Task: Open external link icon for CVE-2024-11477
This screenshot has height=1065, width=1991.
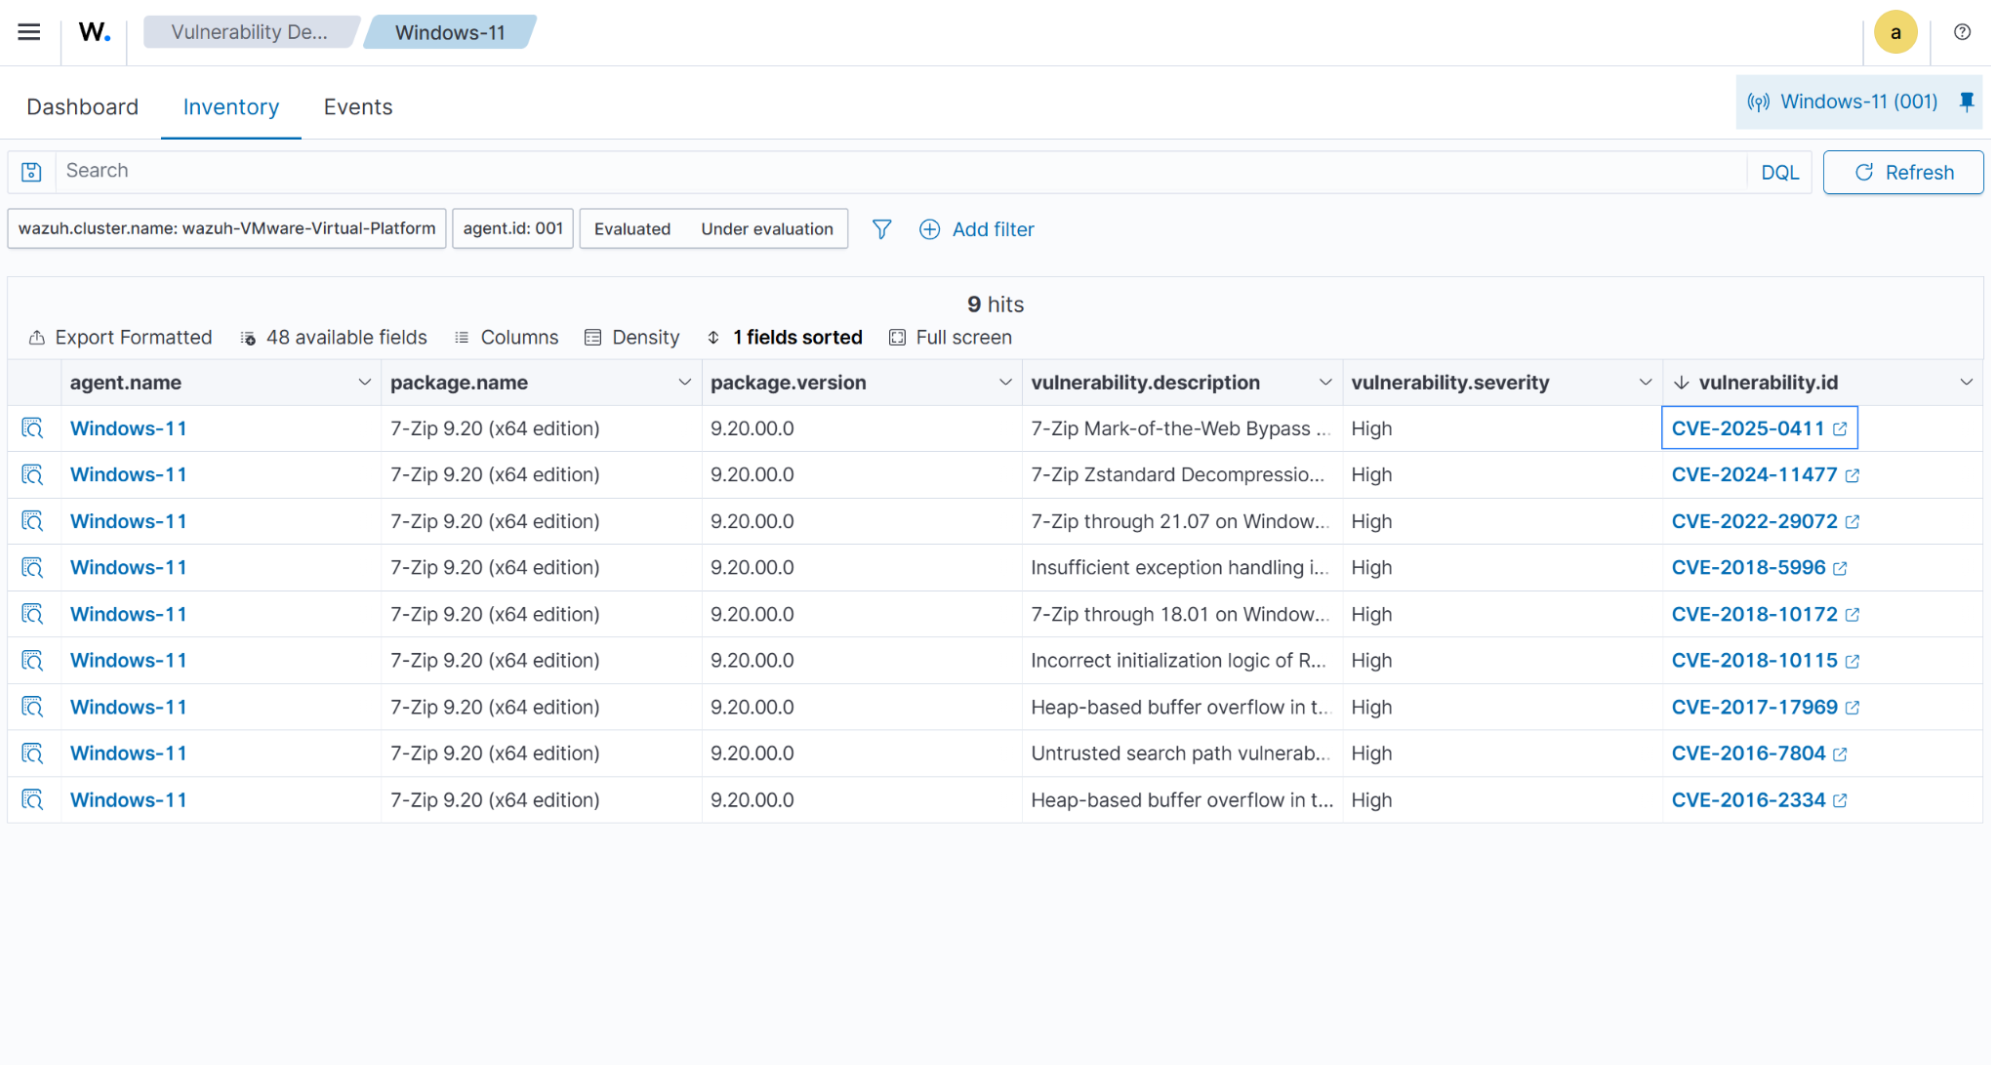Action: tap(1852, 476)
